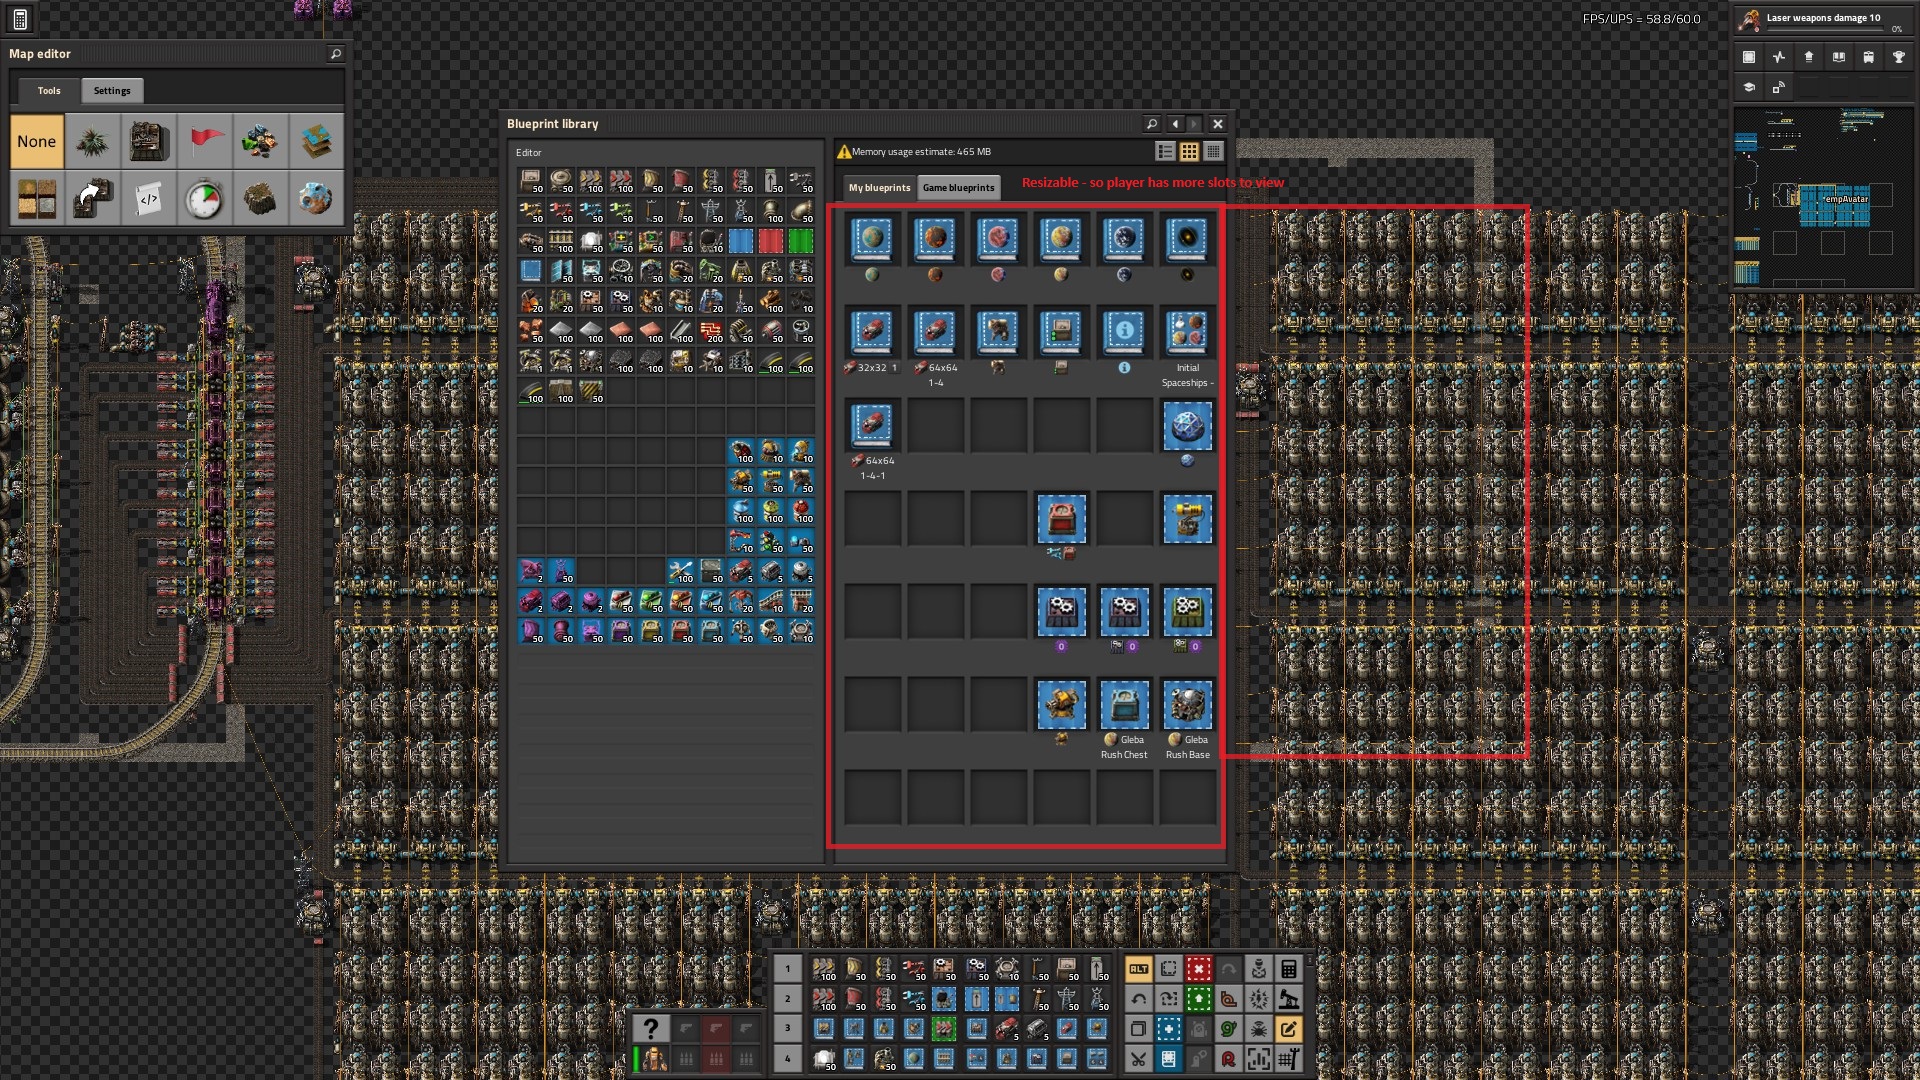Select the None editor tool
The height and width of the screenshot is (1080, 1920).
click(37, 141)
